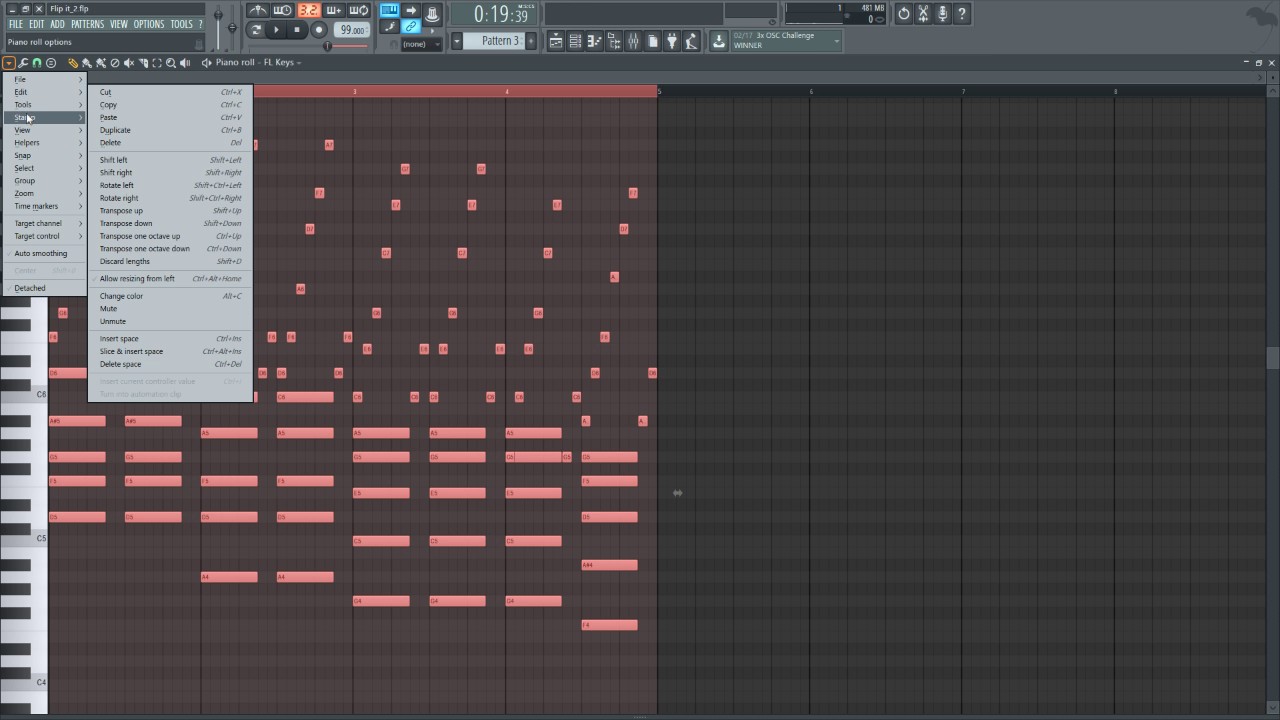The image size is (1280, 720).
Task: Select the pencil draw tool
Action: (72, 63)
